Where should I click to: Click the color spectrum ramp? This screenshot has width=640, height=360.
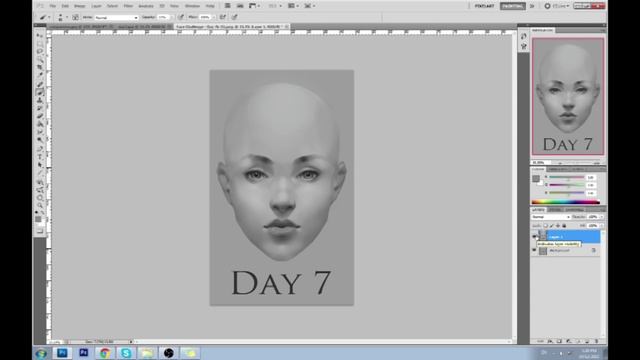point(566,202)
